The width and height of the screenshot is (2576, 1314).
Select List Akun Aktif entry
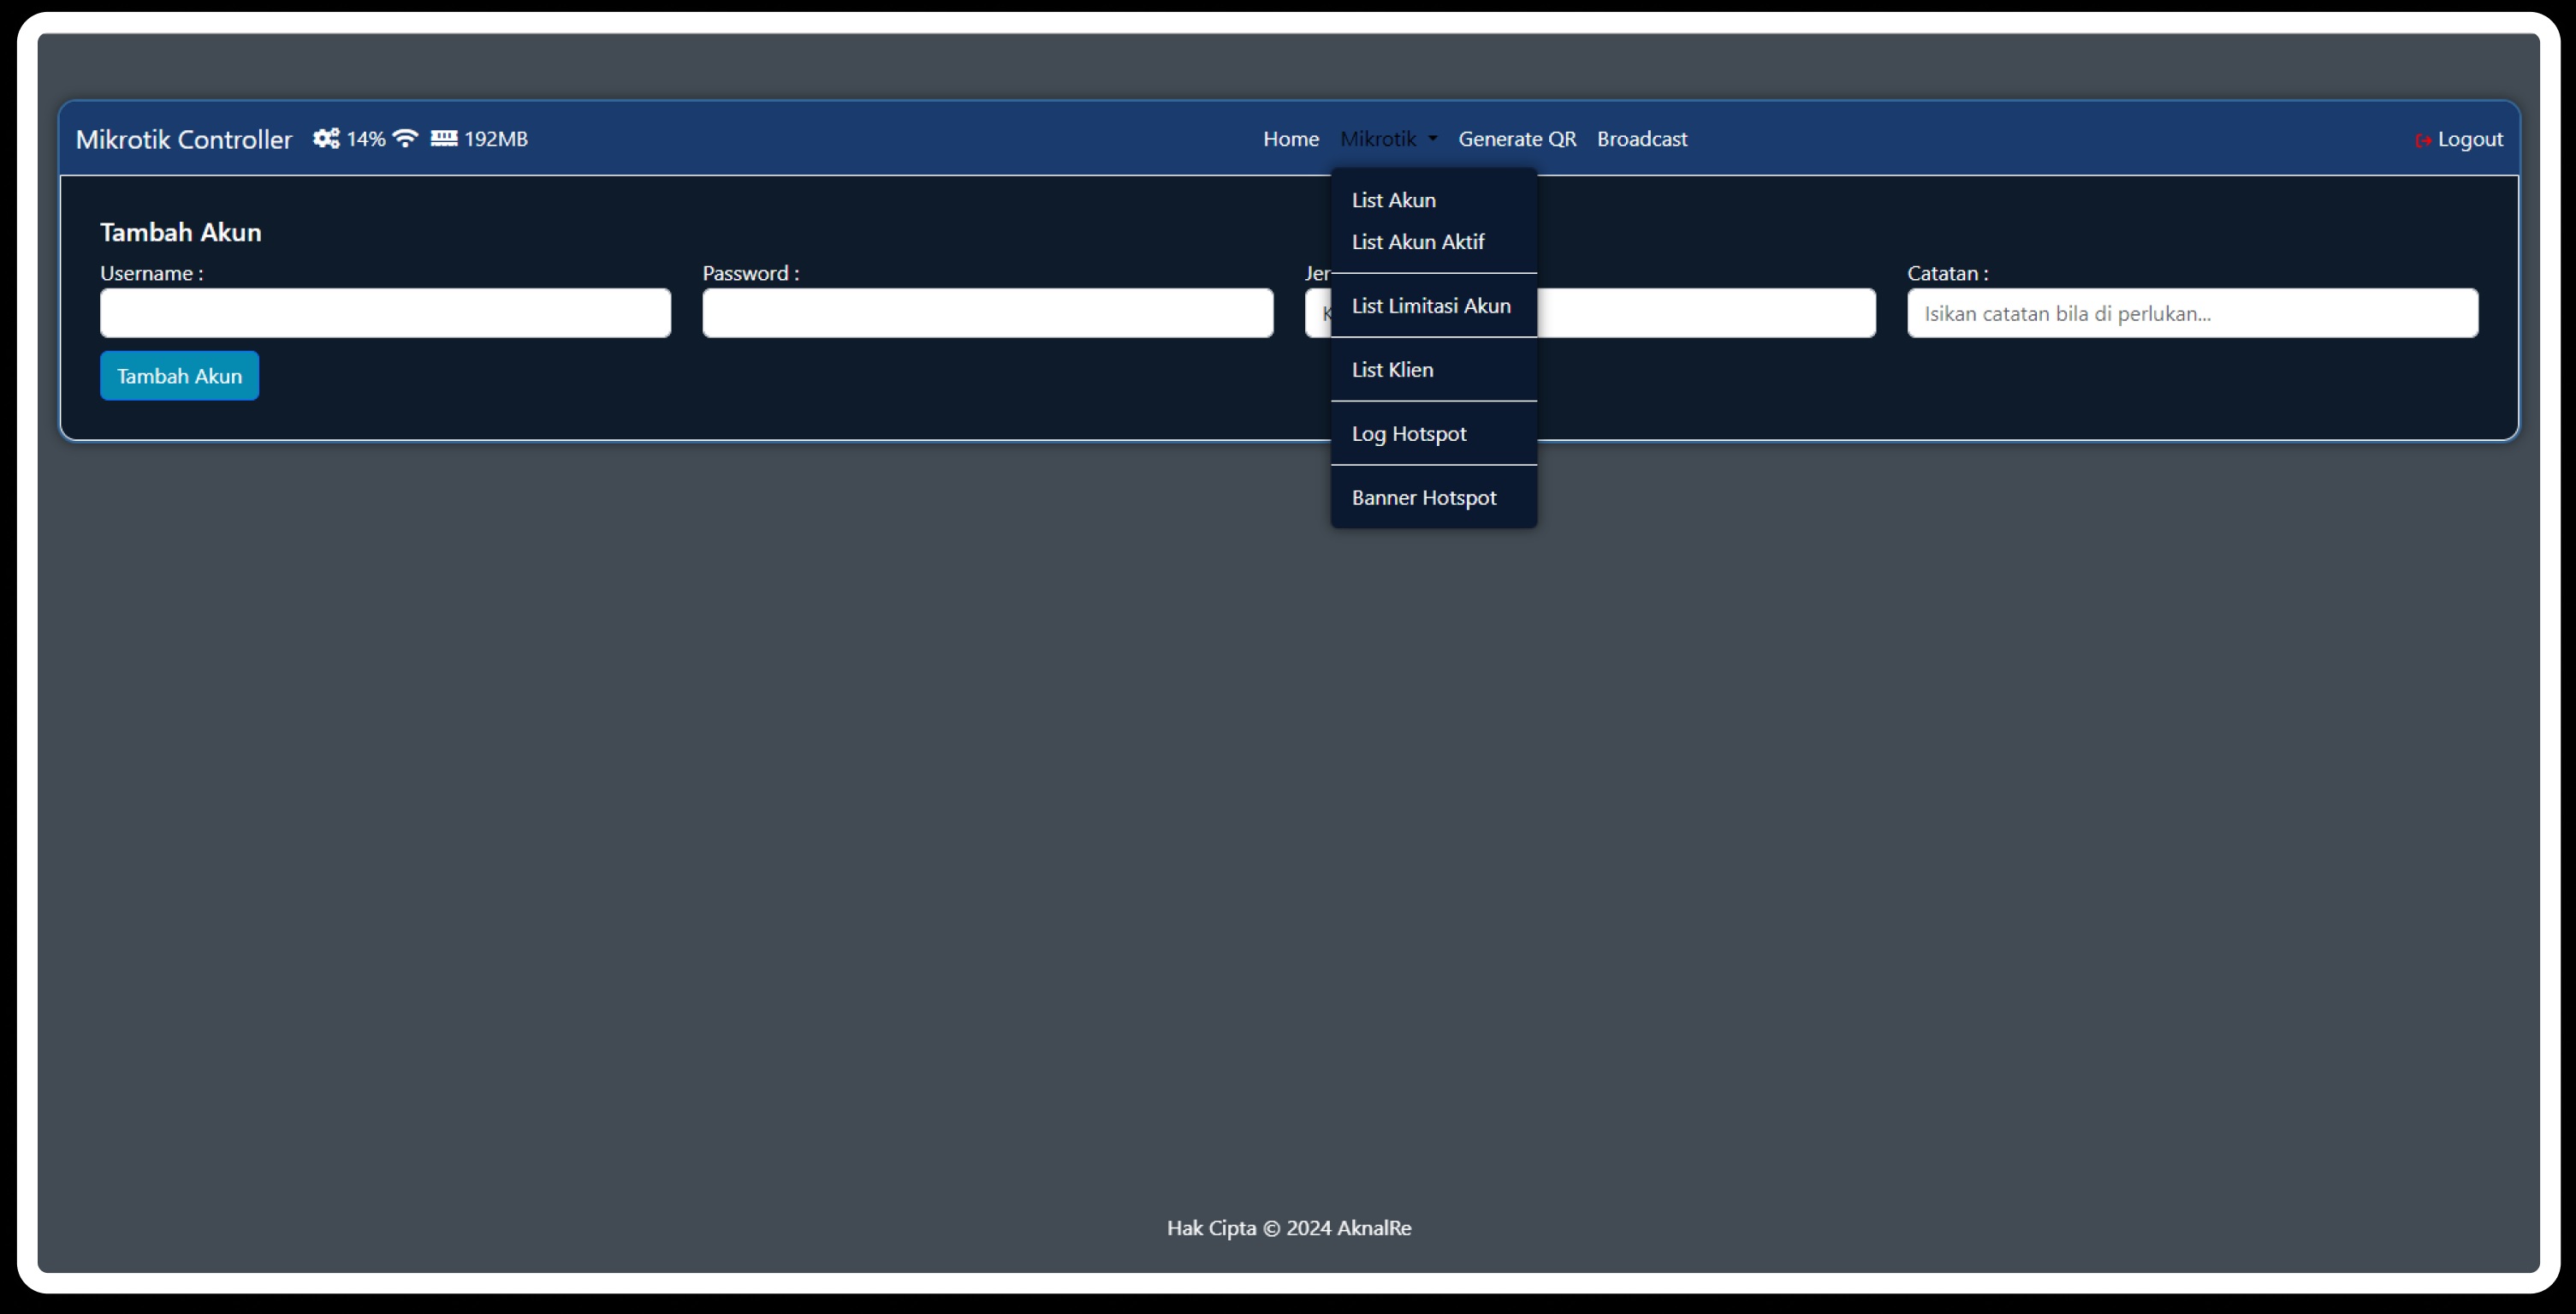click(x=1417, y=242)
